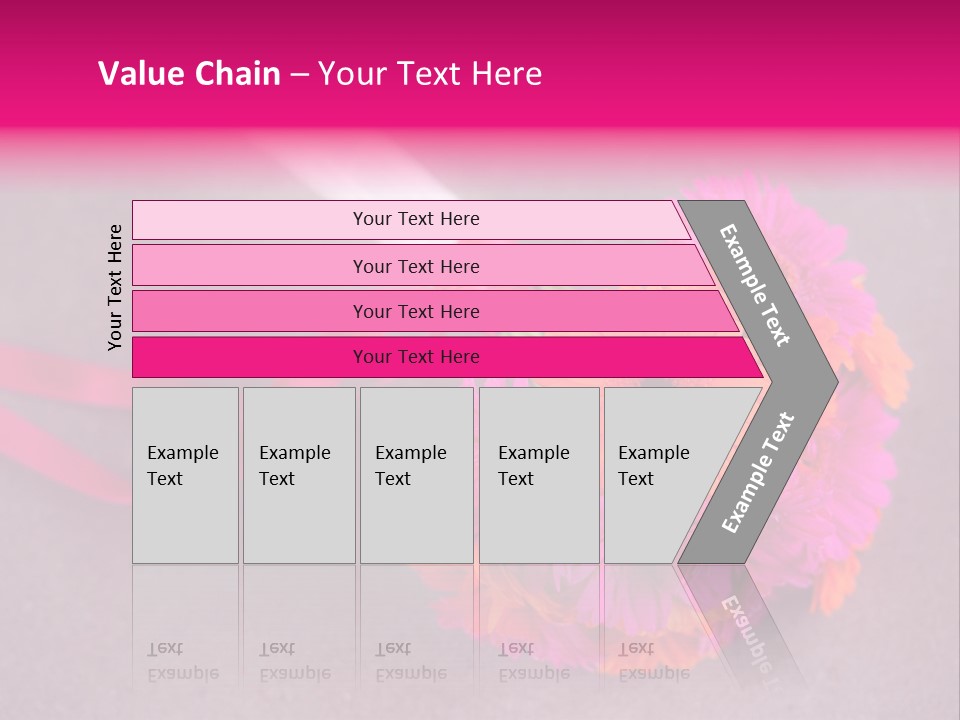The image size is (960, 720).
Task: Select the lightest pink top bar
Action: [x=415, y=219]
